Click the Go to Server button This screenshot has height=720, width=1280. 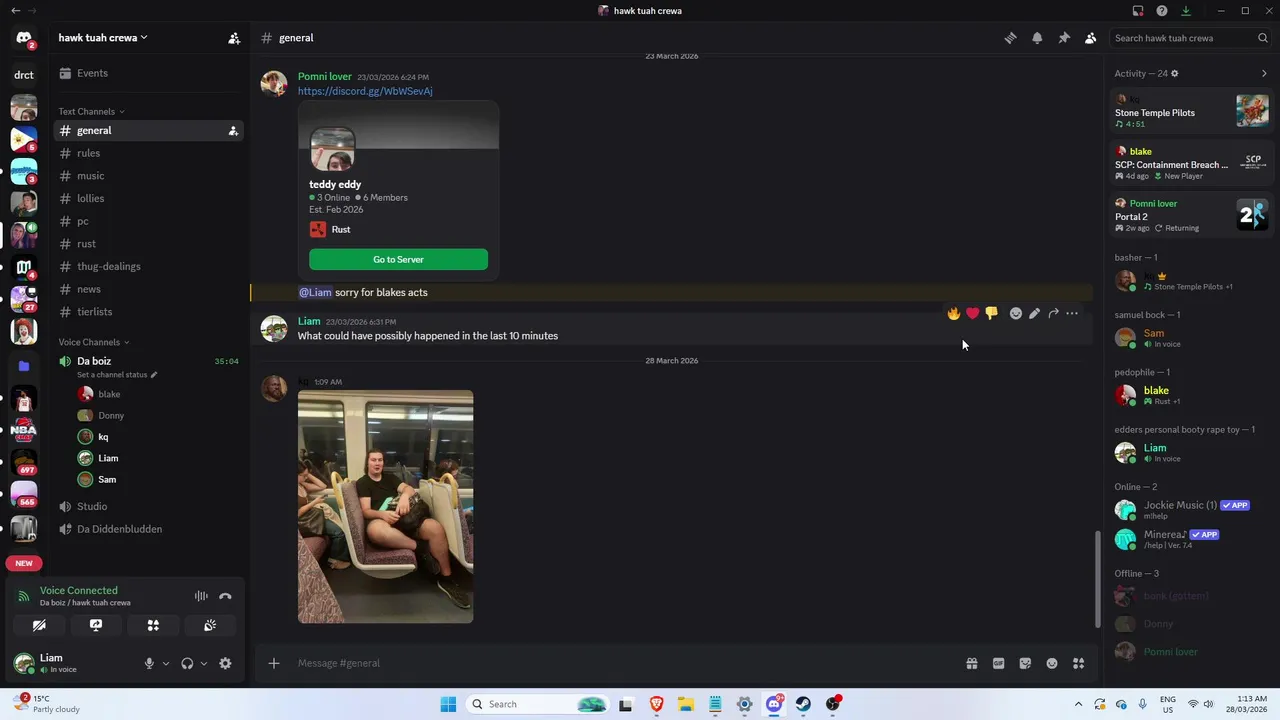[x=398, y=259]
